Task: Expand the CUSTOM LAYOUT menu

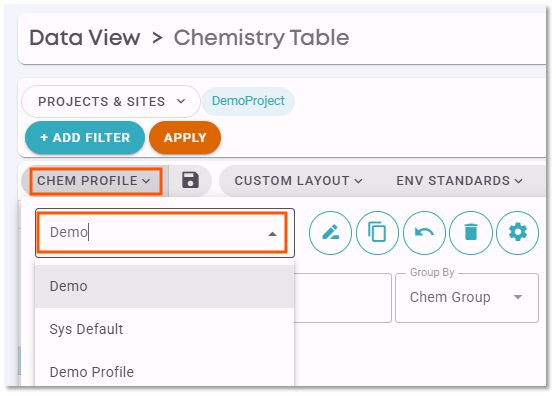Action: 299,181
